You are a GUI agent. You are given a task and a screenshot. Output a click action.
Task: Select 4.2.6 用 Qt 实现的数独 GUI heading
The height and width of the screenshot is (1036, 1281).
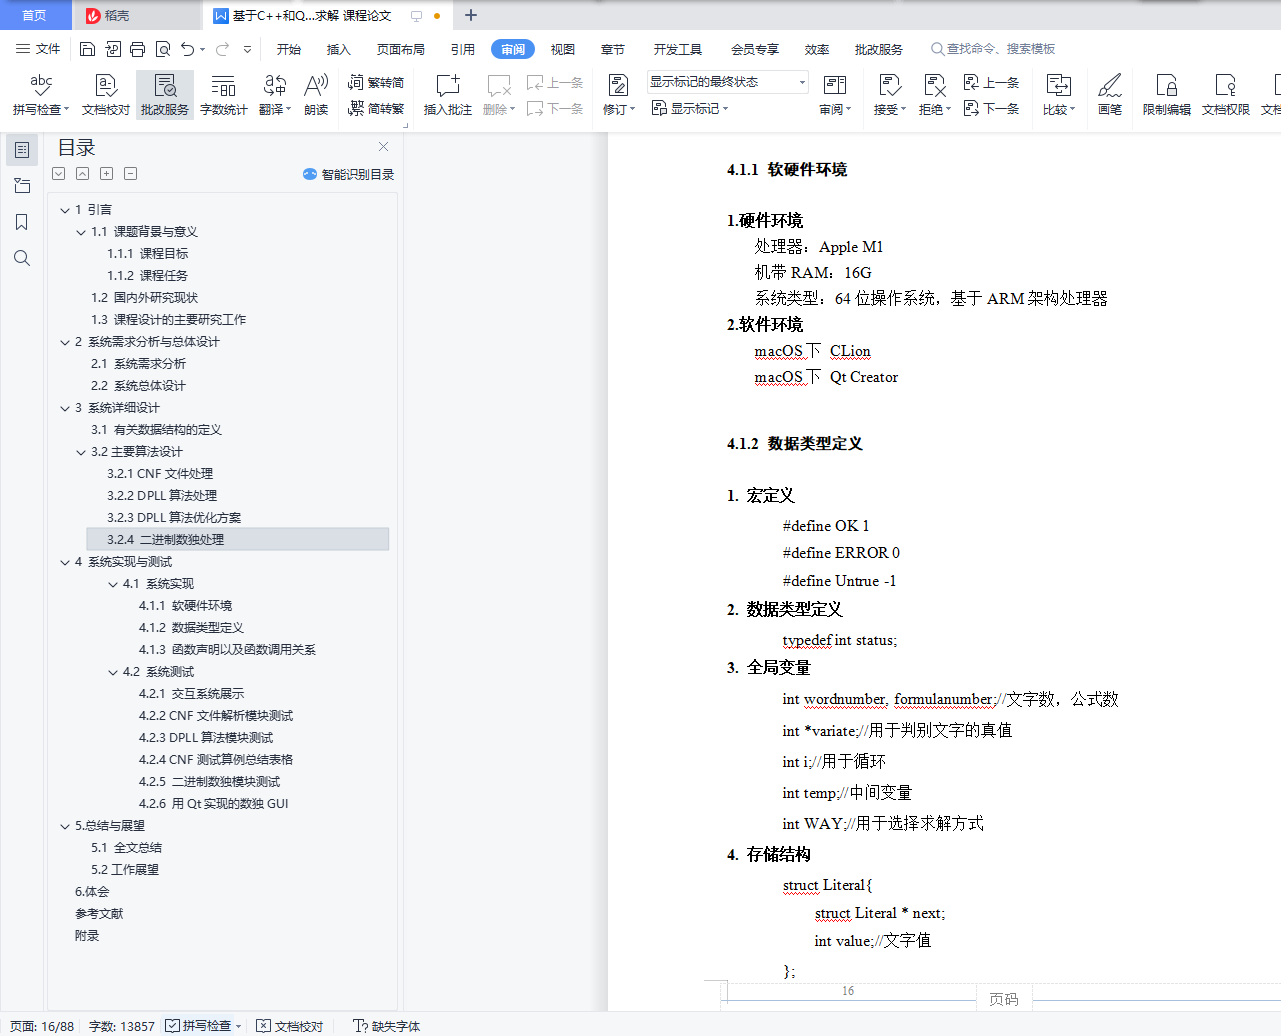point(214,804)
